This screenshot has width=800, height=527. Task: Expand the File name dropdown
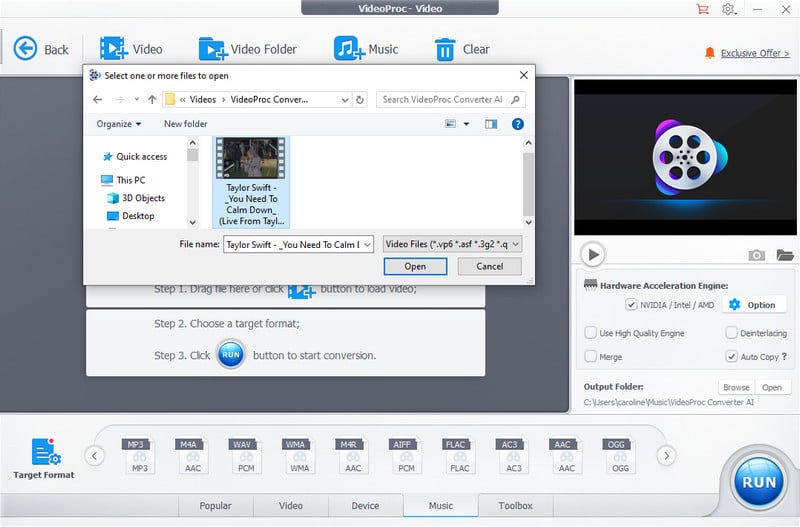point(367,244)
